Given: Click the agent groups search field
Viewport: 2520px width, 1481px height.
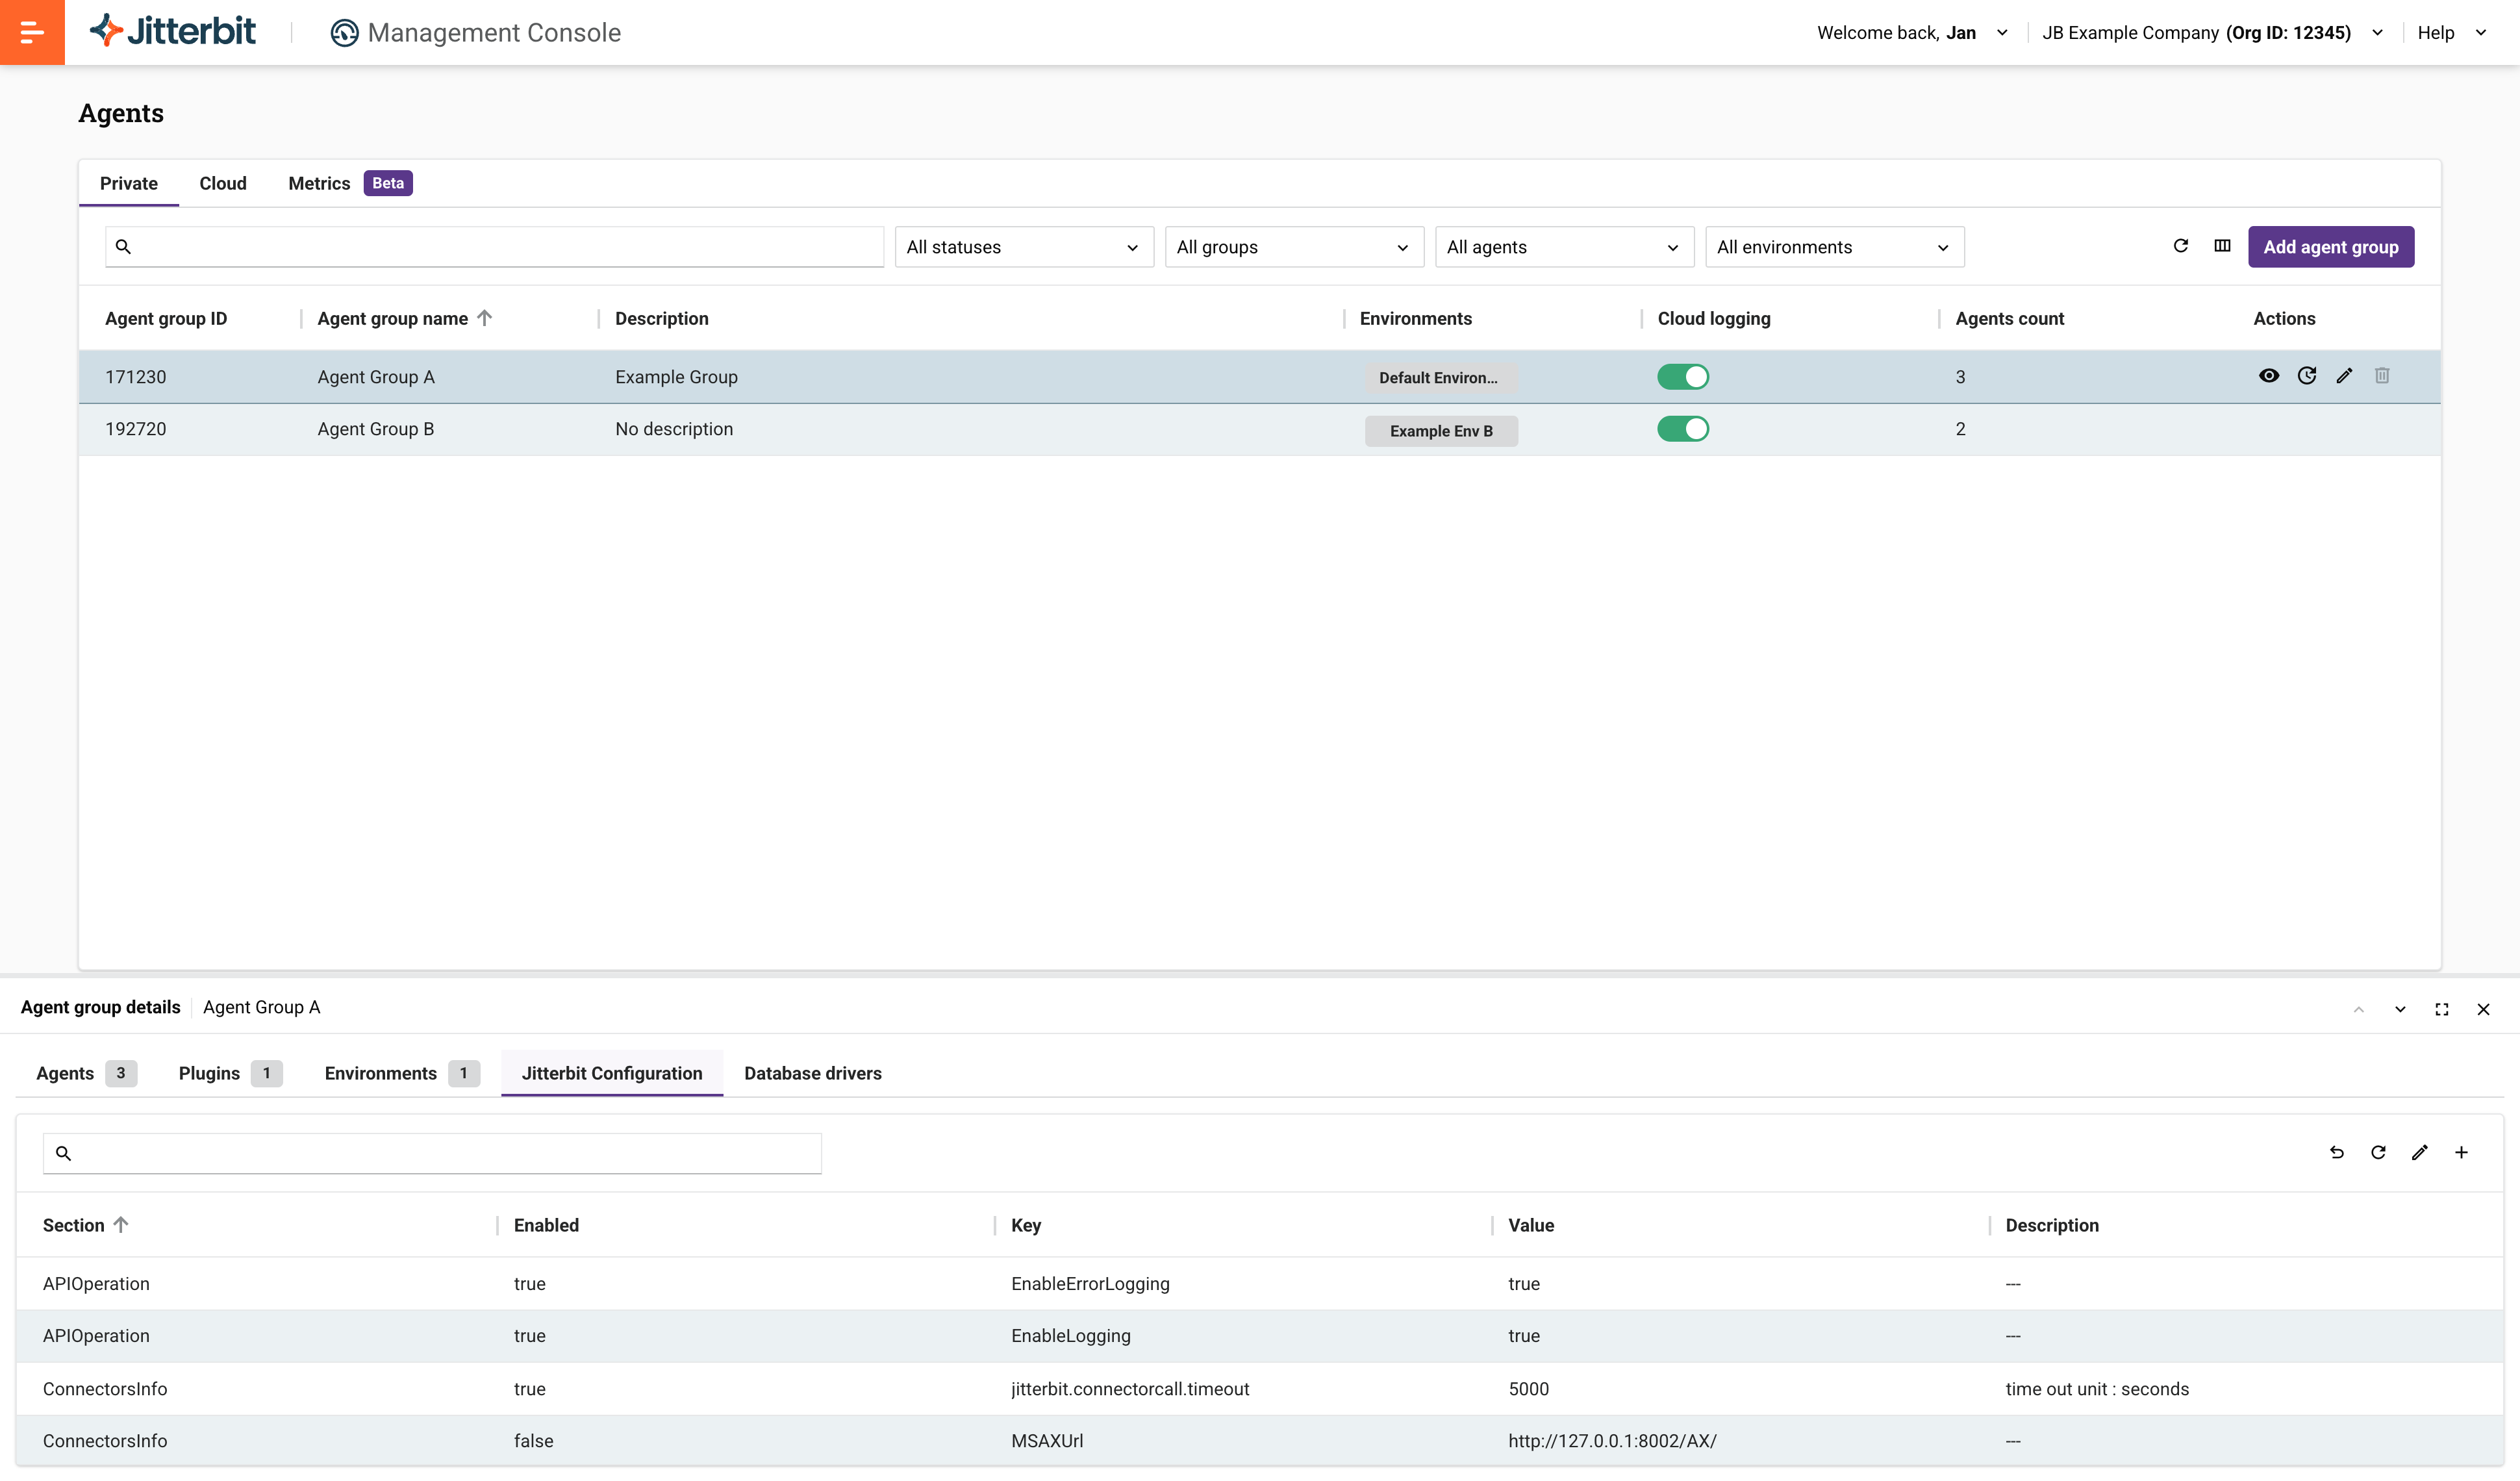Looking at the screenshot, I should (494, 247).
